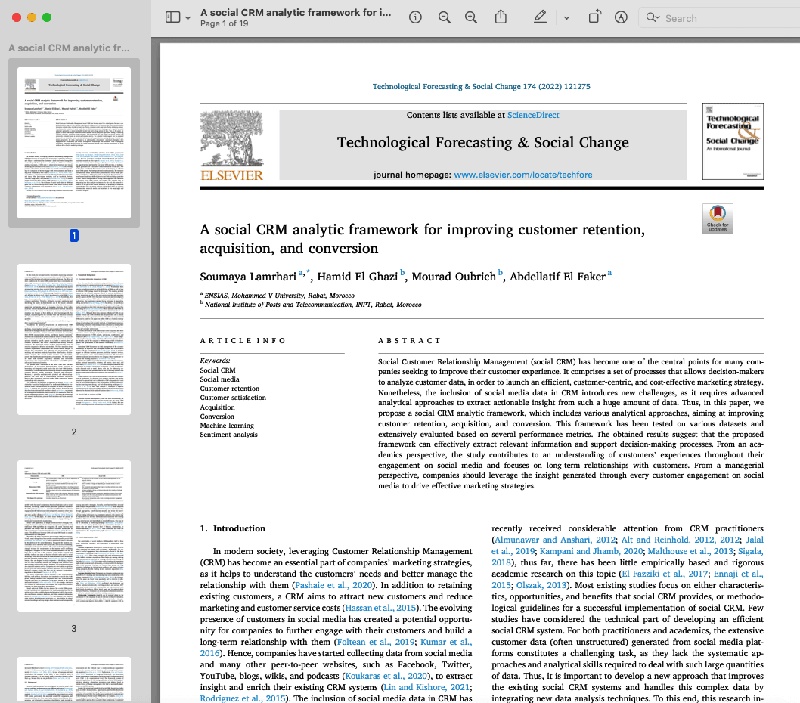Image resolution: width=800 pixels, height=703 pixels.
Task: Click the keyword 'Machine learning'
Action: tap(227, 425)
